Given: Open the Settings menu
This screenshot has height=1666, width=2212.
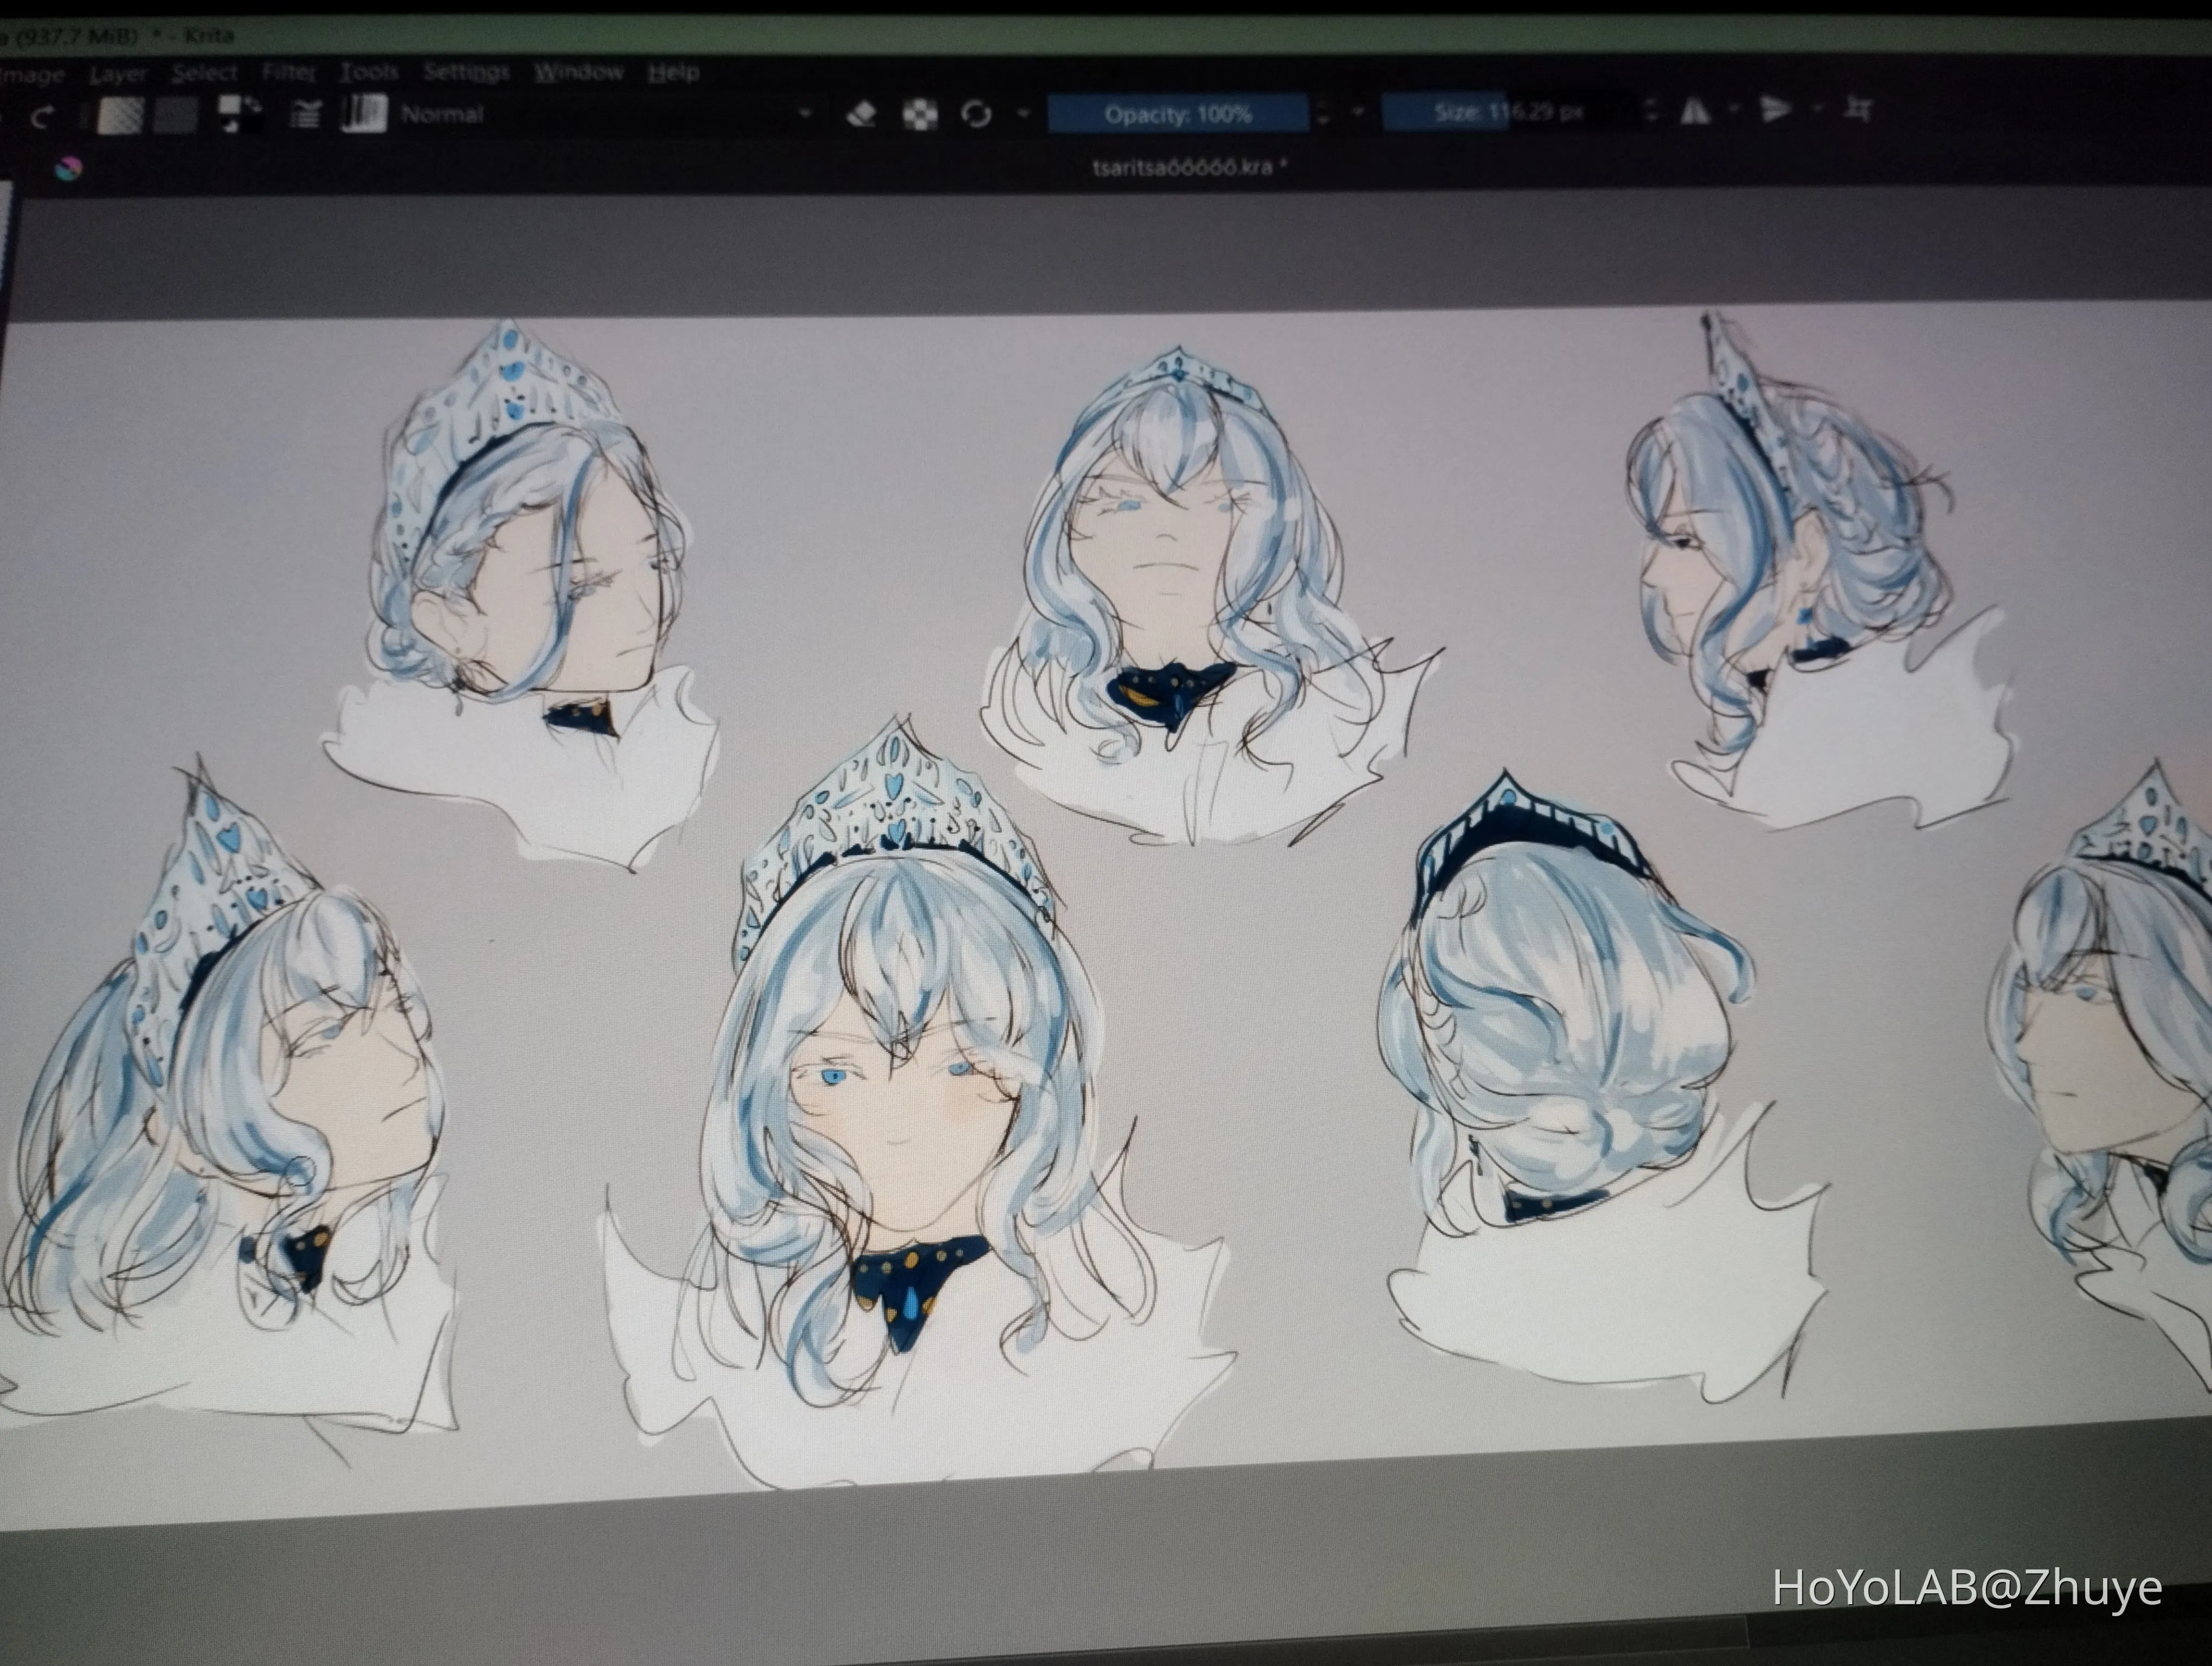Looking at the screenshot, I should pyautogui.click(x=466, y=72).
